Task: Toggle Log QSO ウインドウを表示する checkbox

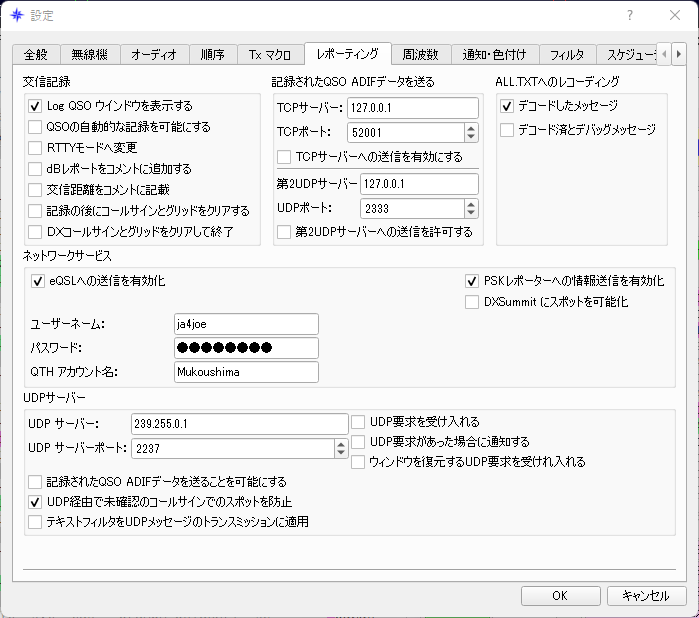Action: pyautogui.click(x=35, y=106)
